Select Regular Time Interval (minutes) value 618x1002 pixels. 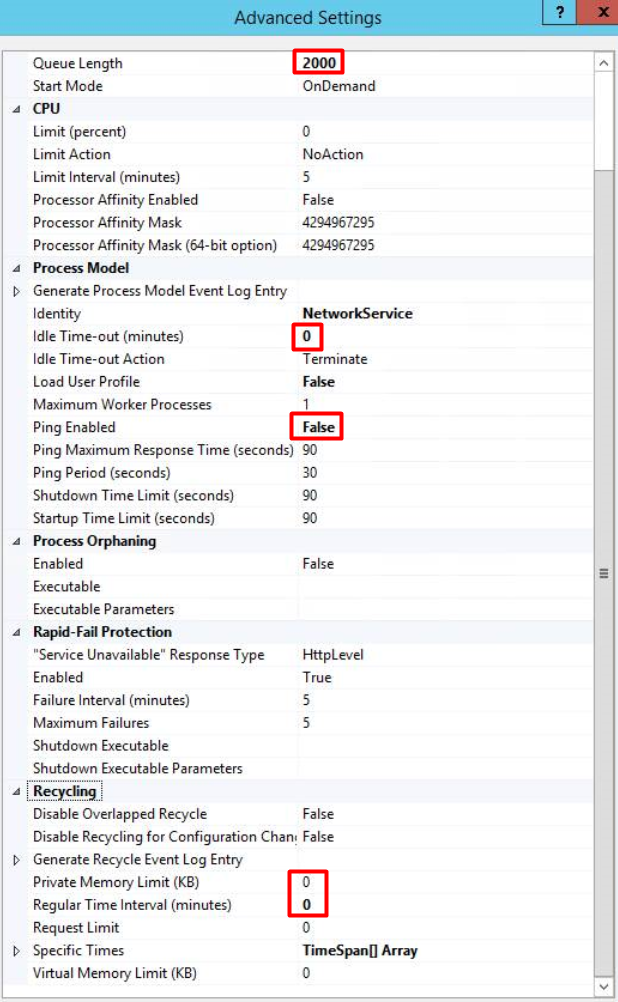307,905
